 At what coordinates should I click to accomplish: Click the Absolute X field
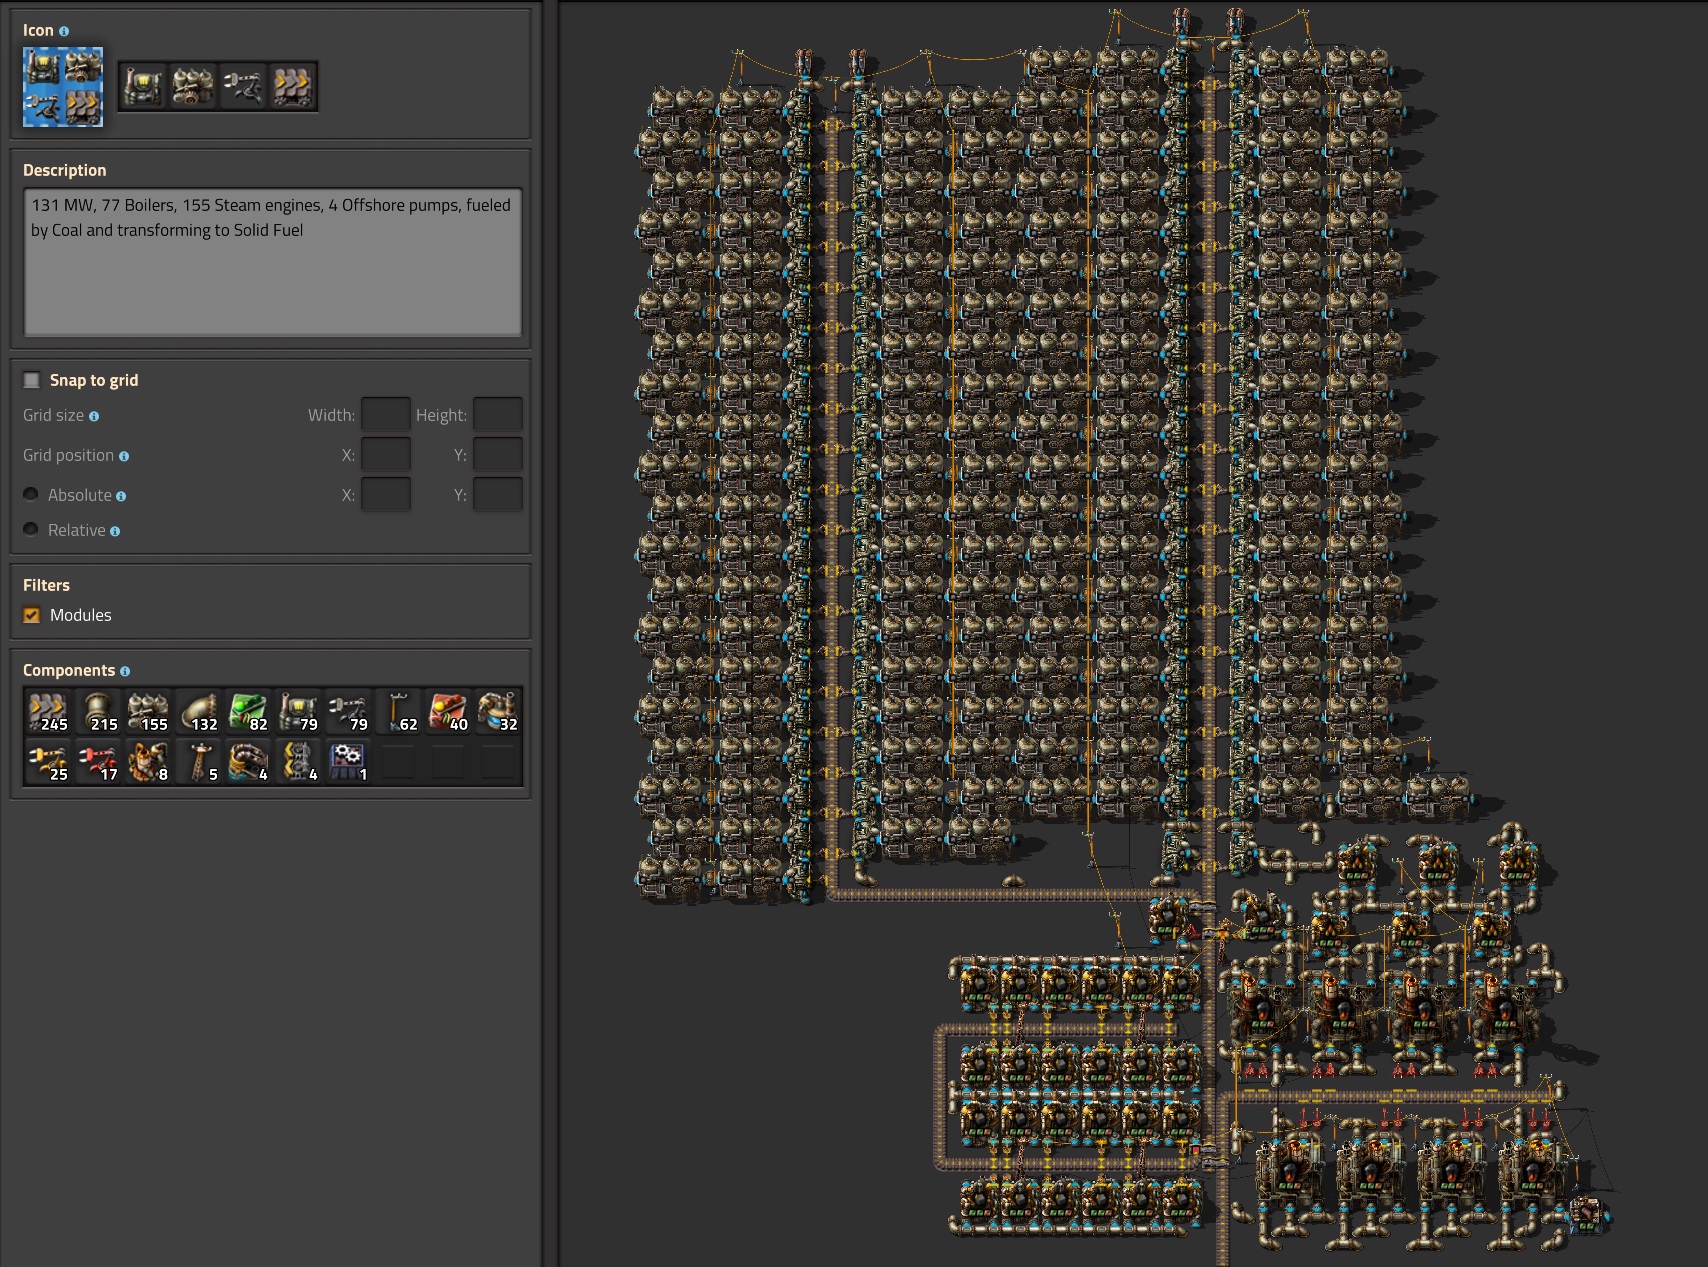click(386, 494)
